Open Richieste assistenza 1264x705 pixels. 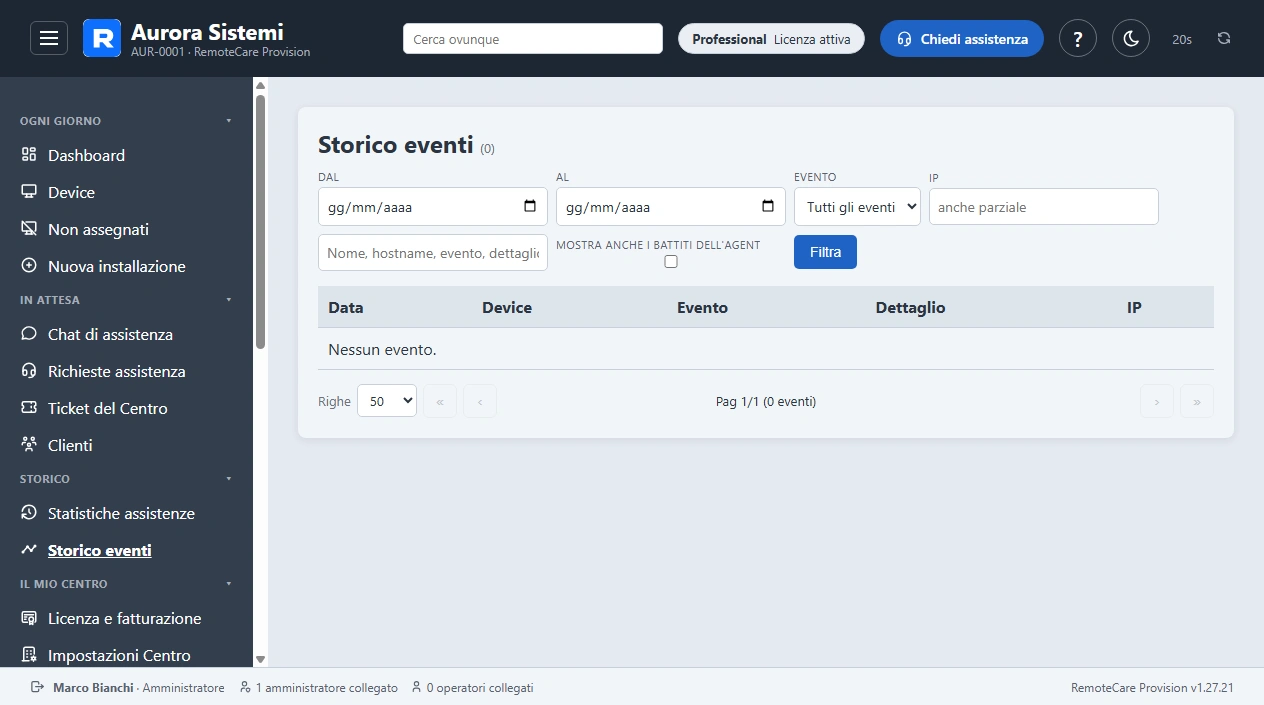pyautogui.click(x=117, y=371)
